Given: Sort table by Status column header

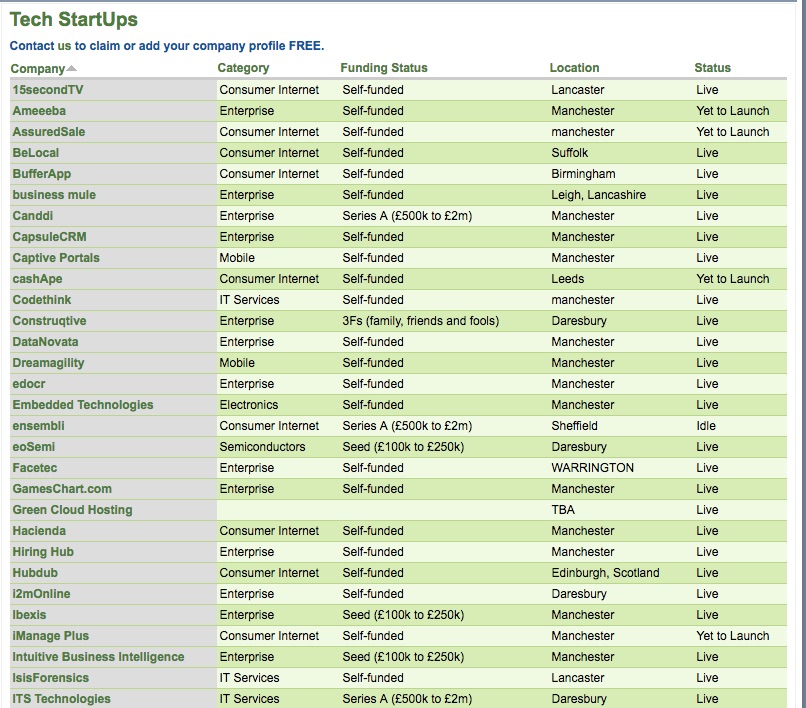Looking at the screenshot, I should point(712,68).
